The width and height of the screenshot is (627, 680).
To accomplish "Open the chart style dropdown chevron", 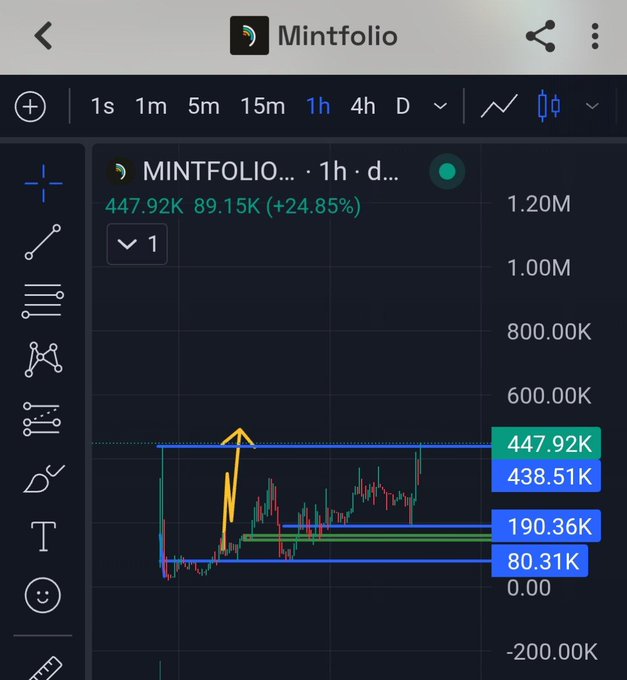I will click(x=592, y=106).
